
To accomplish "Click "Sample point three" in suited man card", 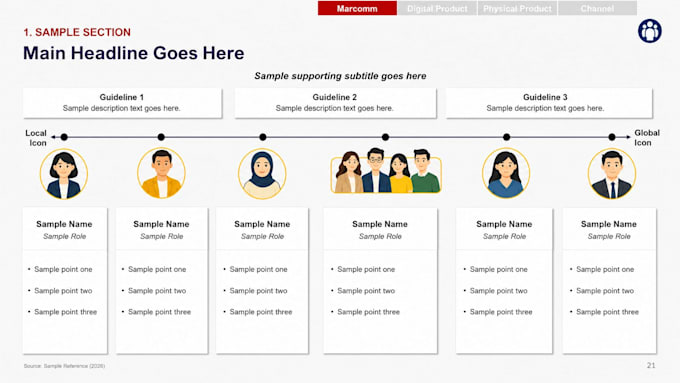I will coord(607,312).
